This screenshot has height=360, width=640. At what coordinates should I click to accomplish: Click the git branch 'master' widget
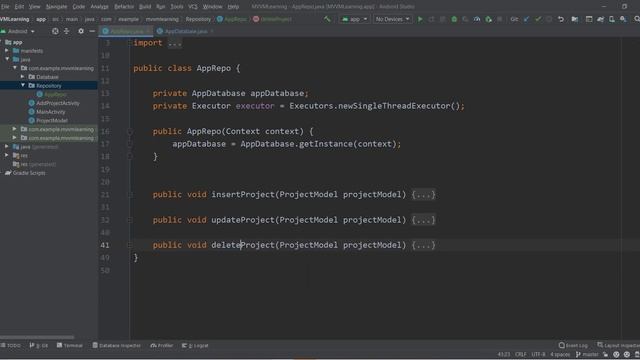pos(587,354)
